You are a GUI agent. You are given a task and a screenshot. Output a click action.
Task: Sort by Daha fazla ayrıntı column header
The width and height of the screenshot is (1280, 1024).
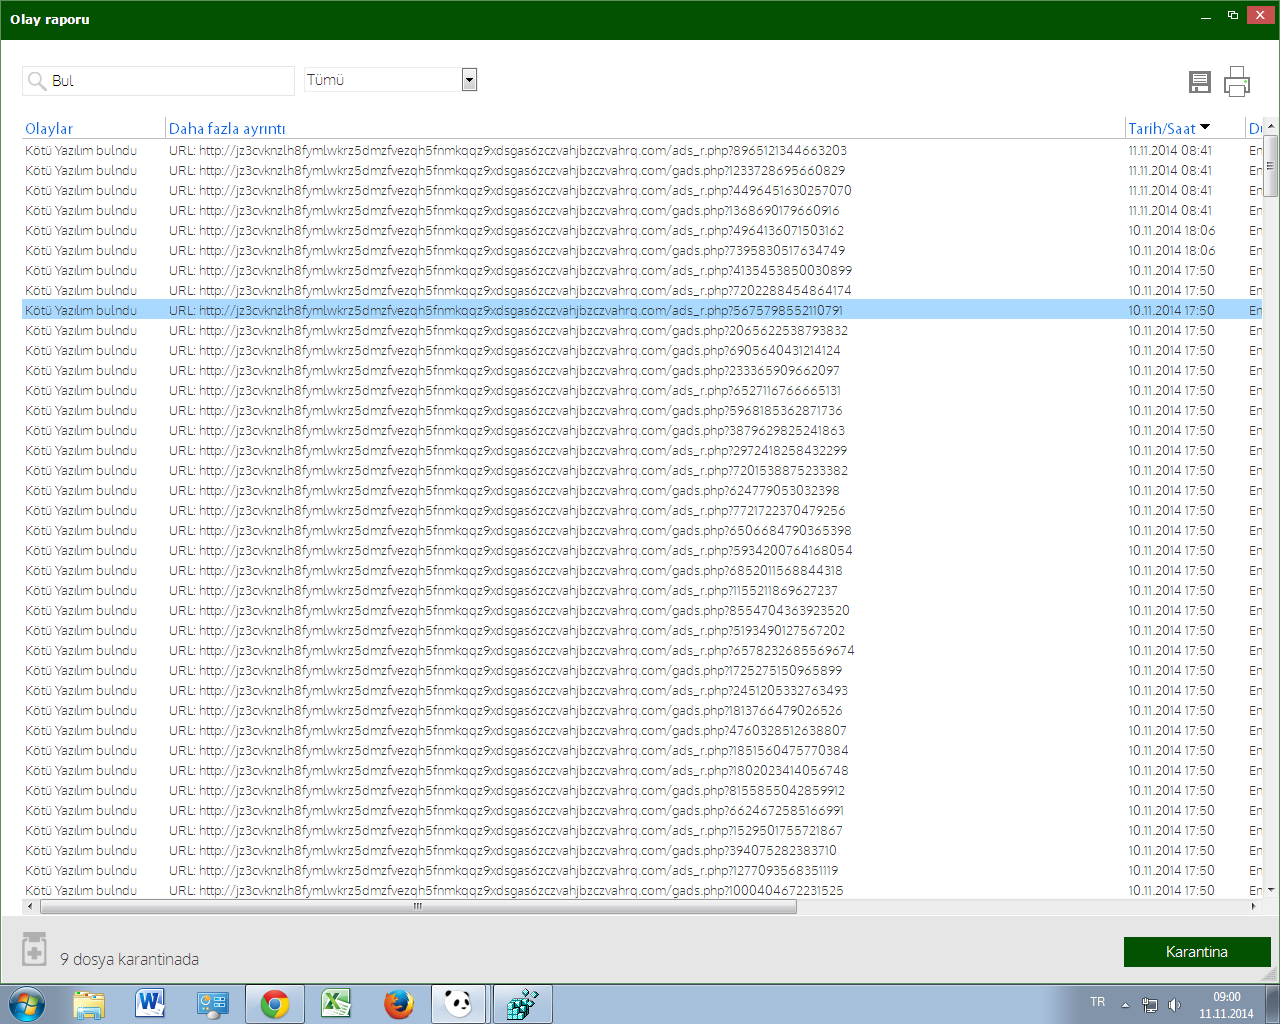tap(227, 128)
